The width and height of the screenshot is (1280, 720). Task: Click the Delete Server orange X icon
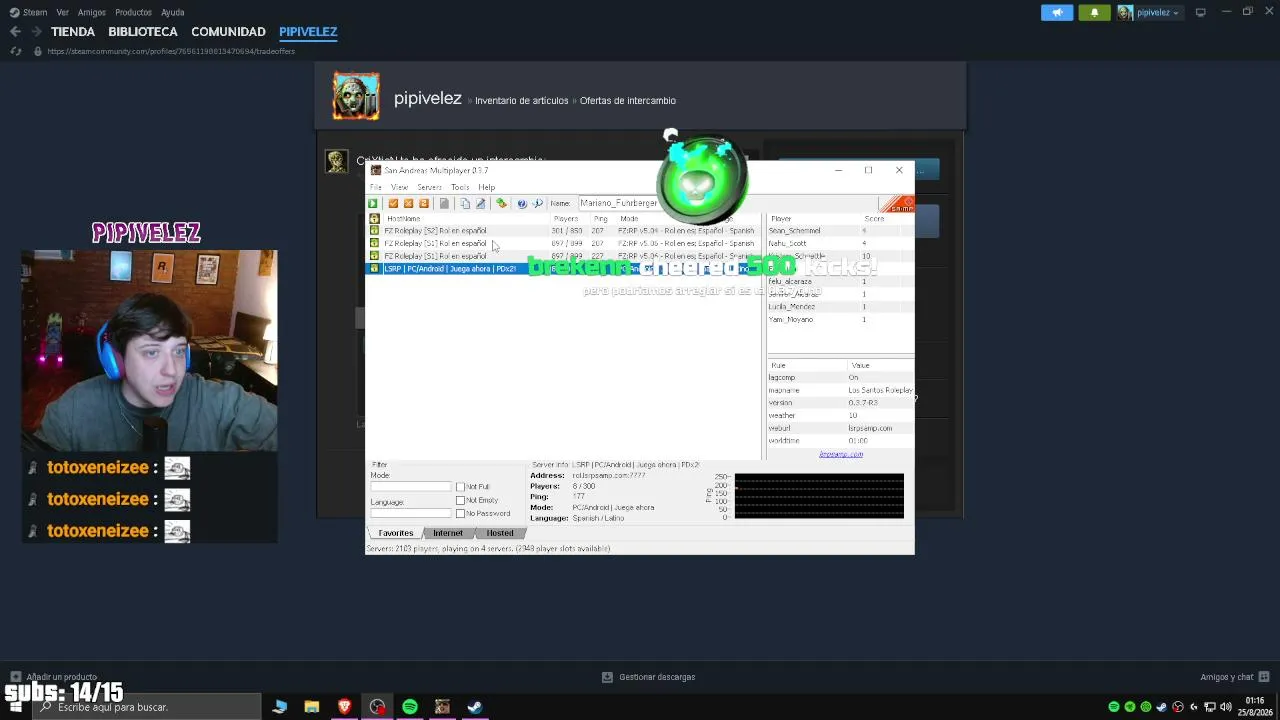pyautogui.click(x=408, y=203)
